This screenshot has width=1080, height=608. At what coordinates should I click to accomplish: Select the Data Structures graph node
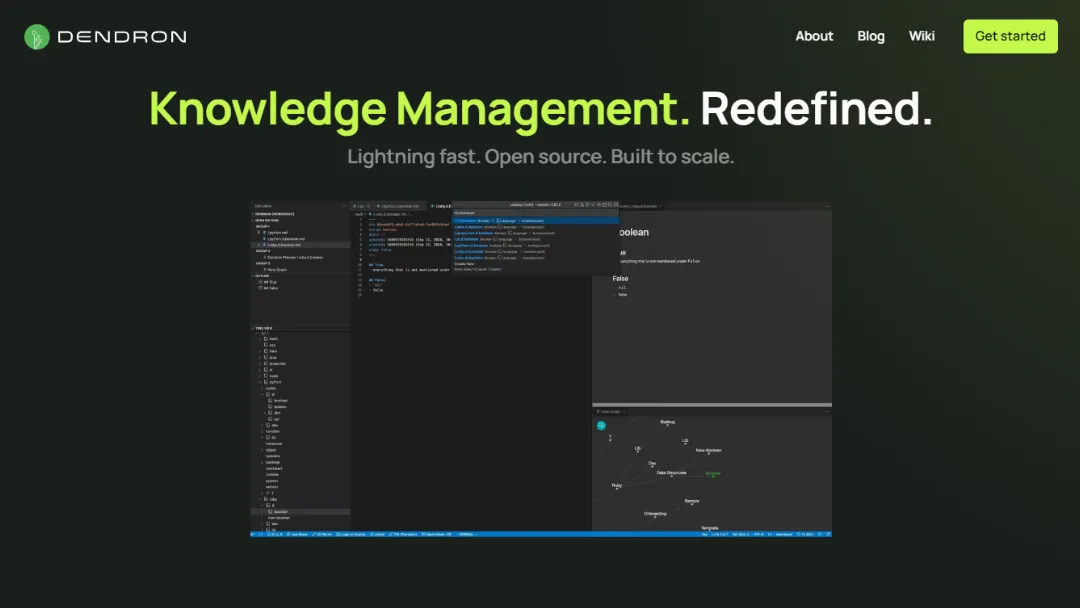pos(672,473)
